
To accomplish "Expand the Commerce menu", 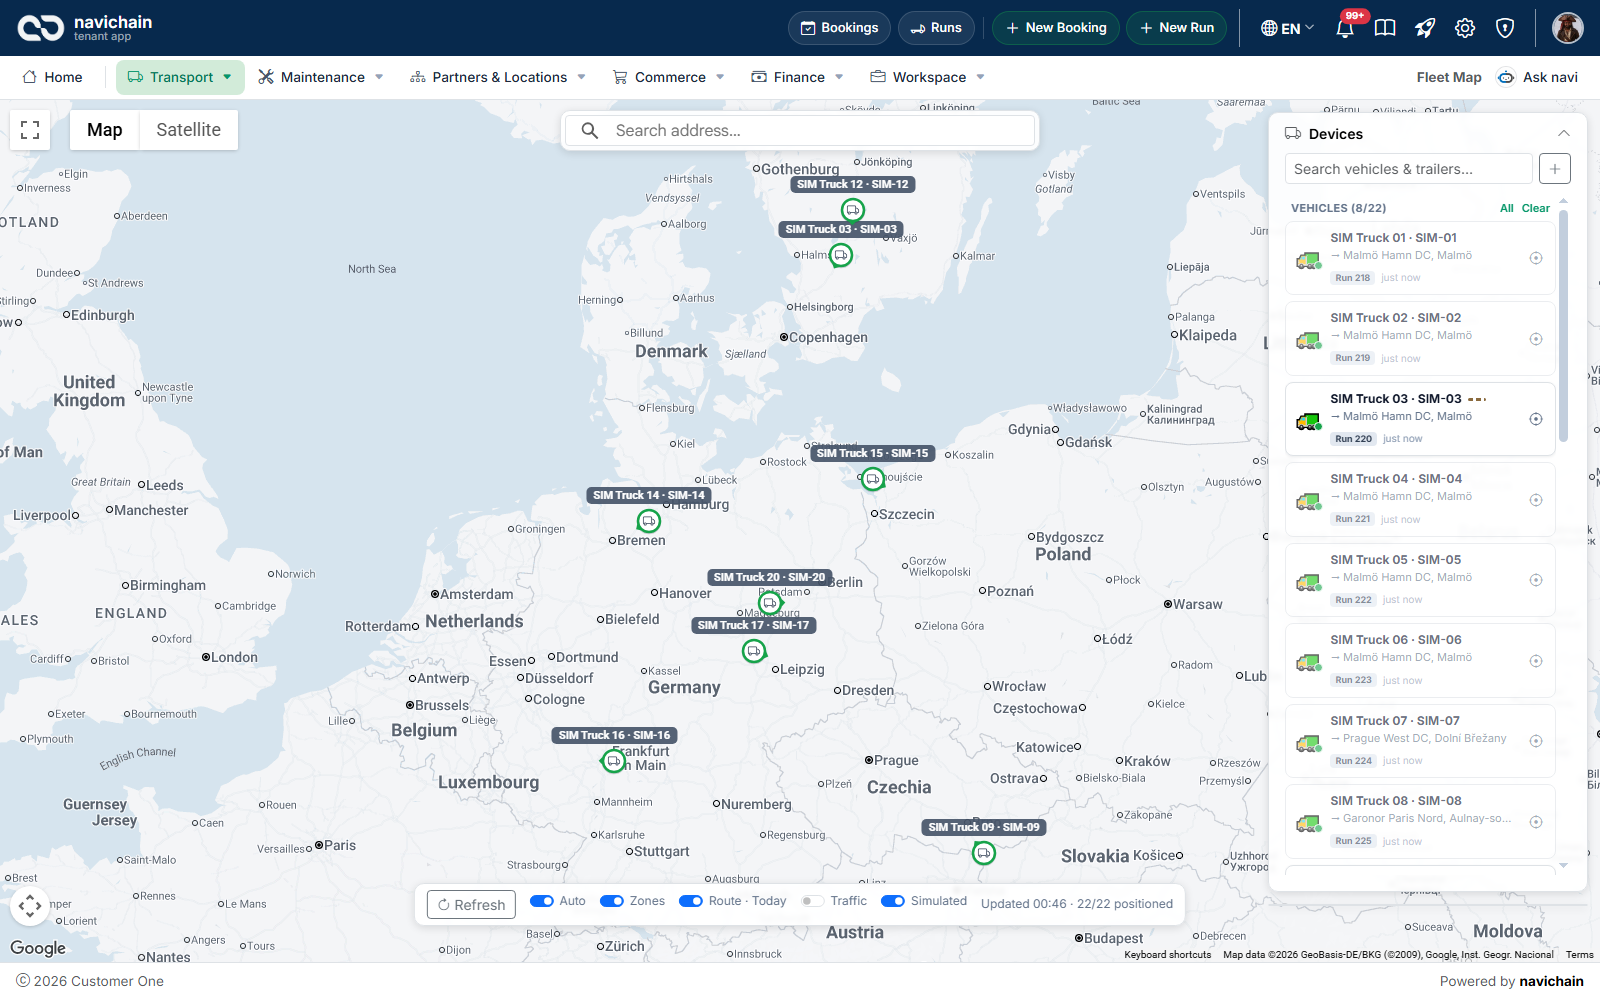I will [x=669, y=77].
